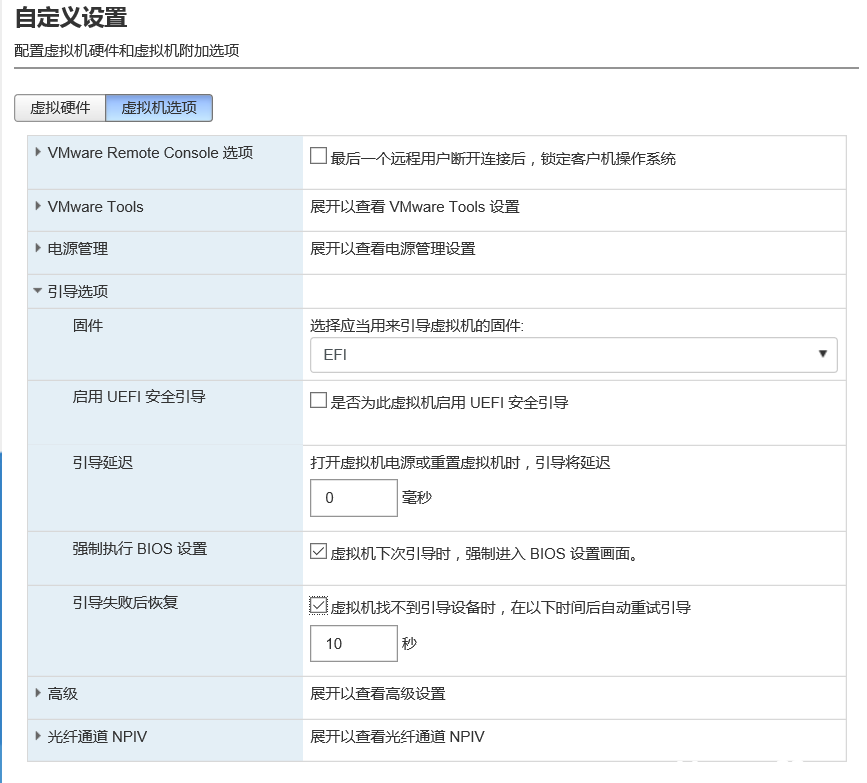Expand the 光纤通道 NPIV section
The width and height of the screenshot is (867, 783).
point(39,737)
